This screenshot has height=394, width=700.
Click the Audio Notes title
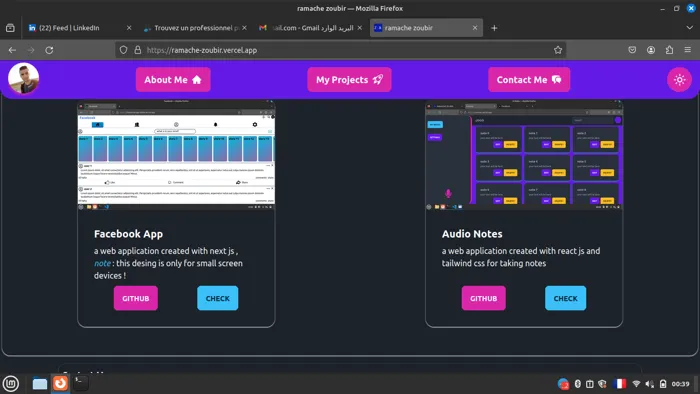pyautogui.click(x=472, y=234)
